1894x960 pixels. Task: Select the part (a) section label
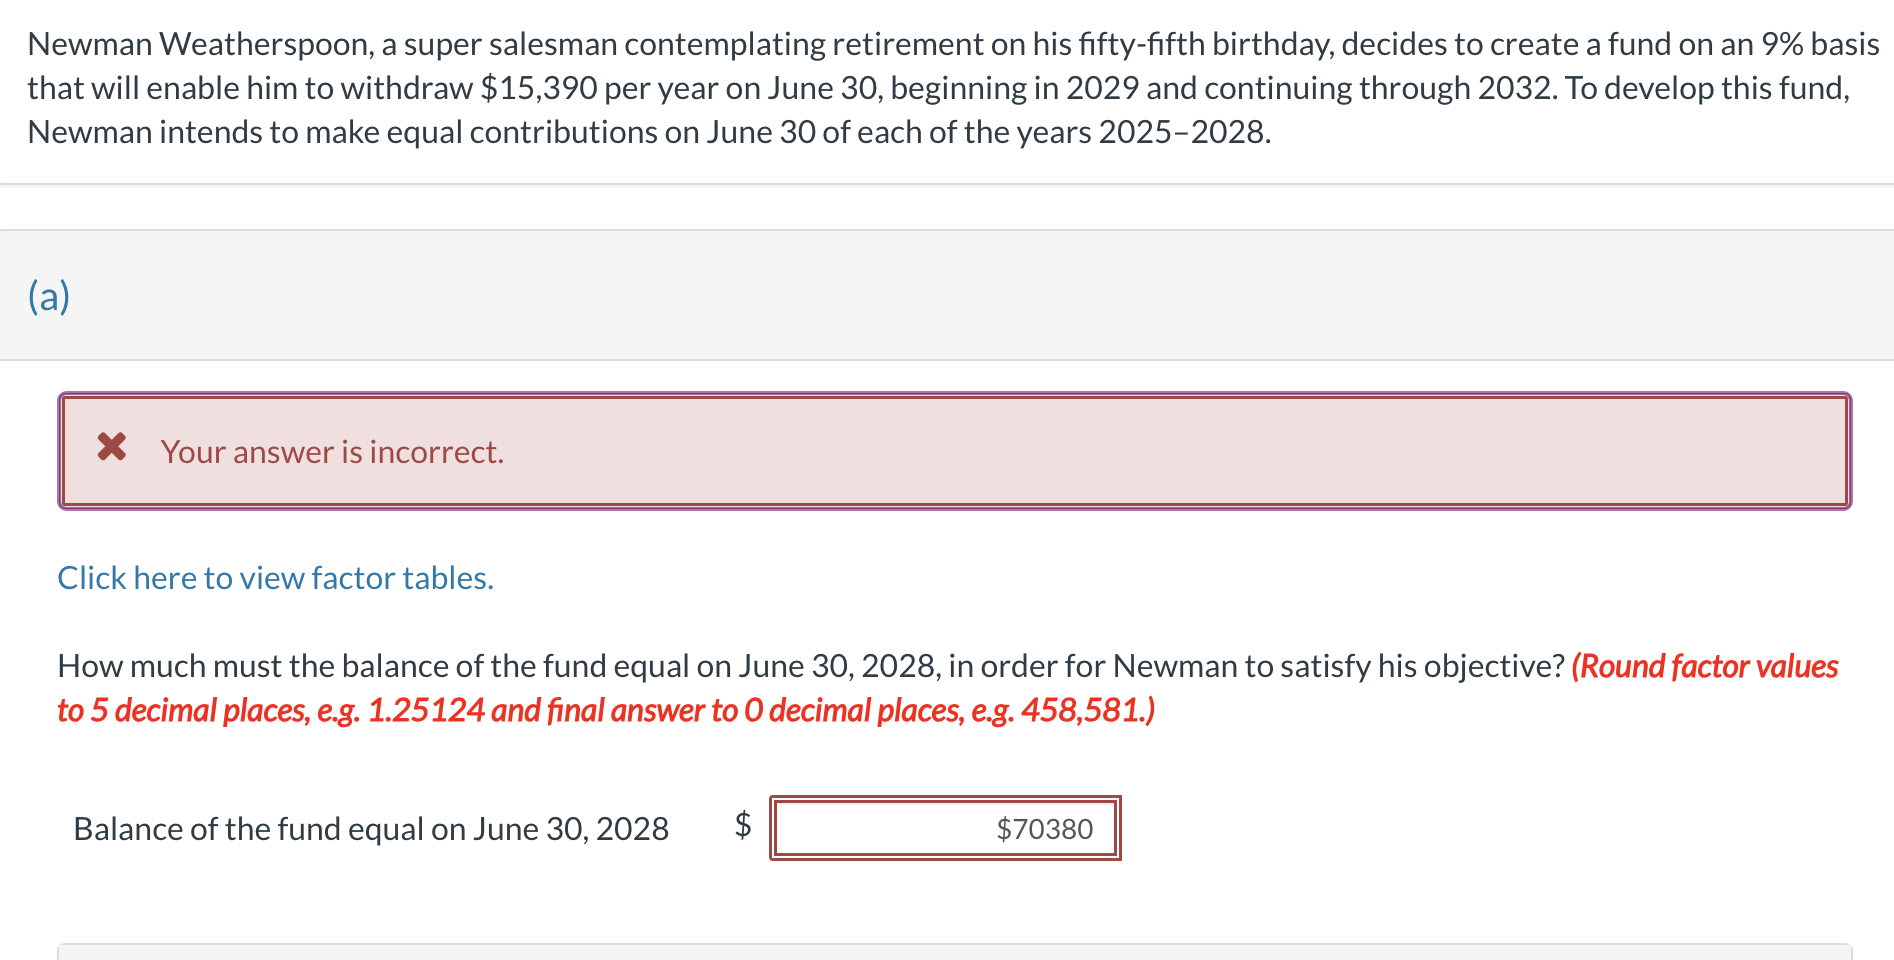pos(49,296)
